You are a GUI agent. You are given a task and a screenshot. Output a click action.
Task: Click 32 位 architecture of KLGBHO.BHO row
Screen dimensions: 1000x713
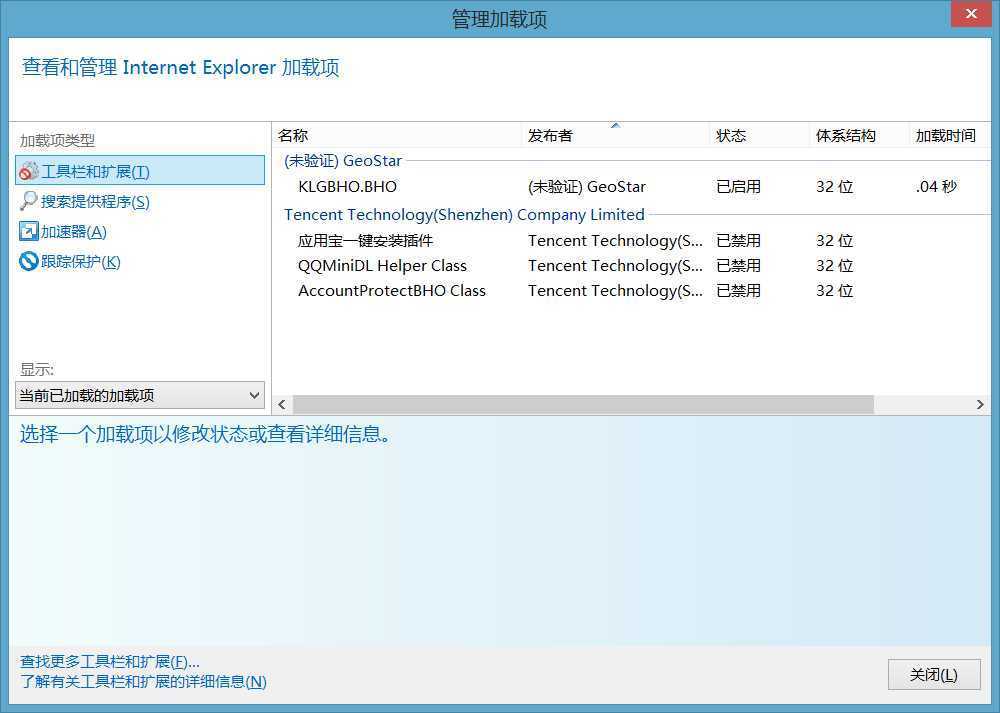[x=834, y=187]
